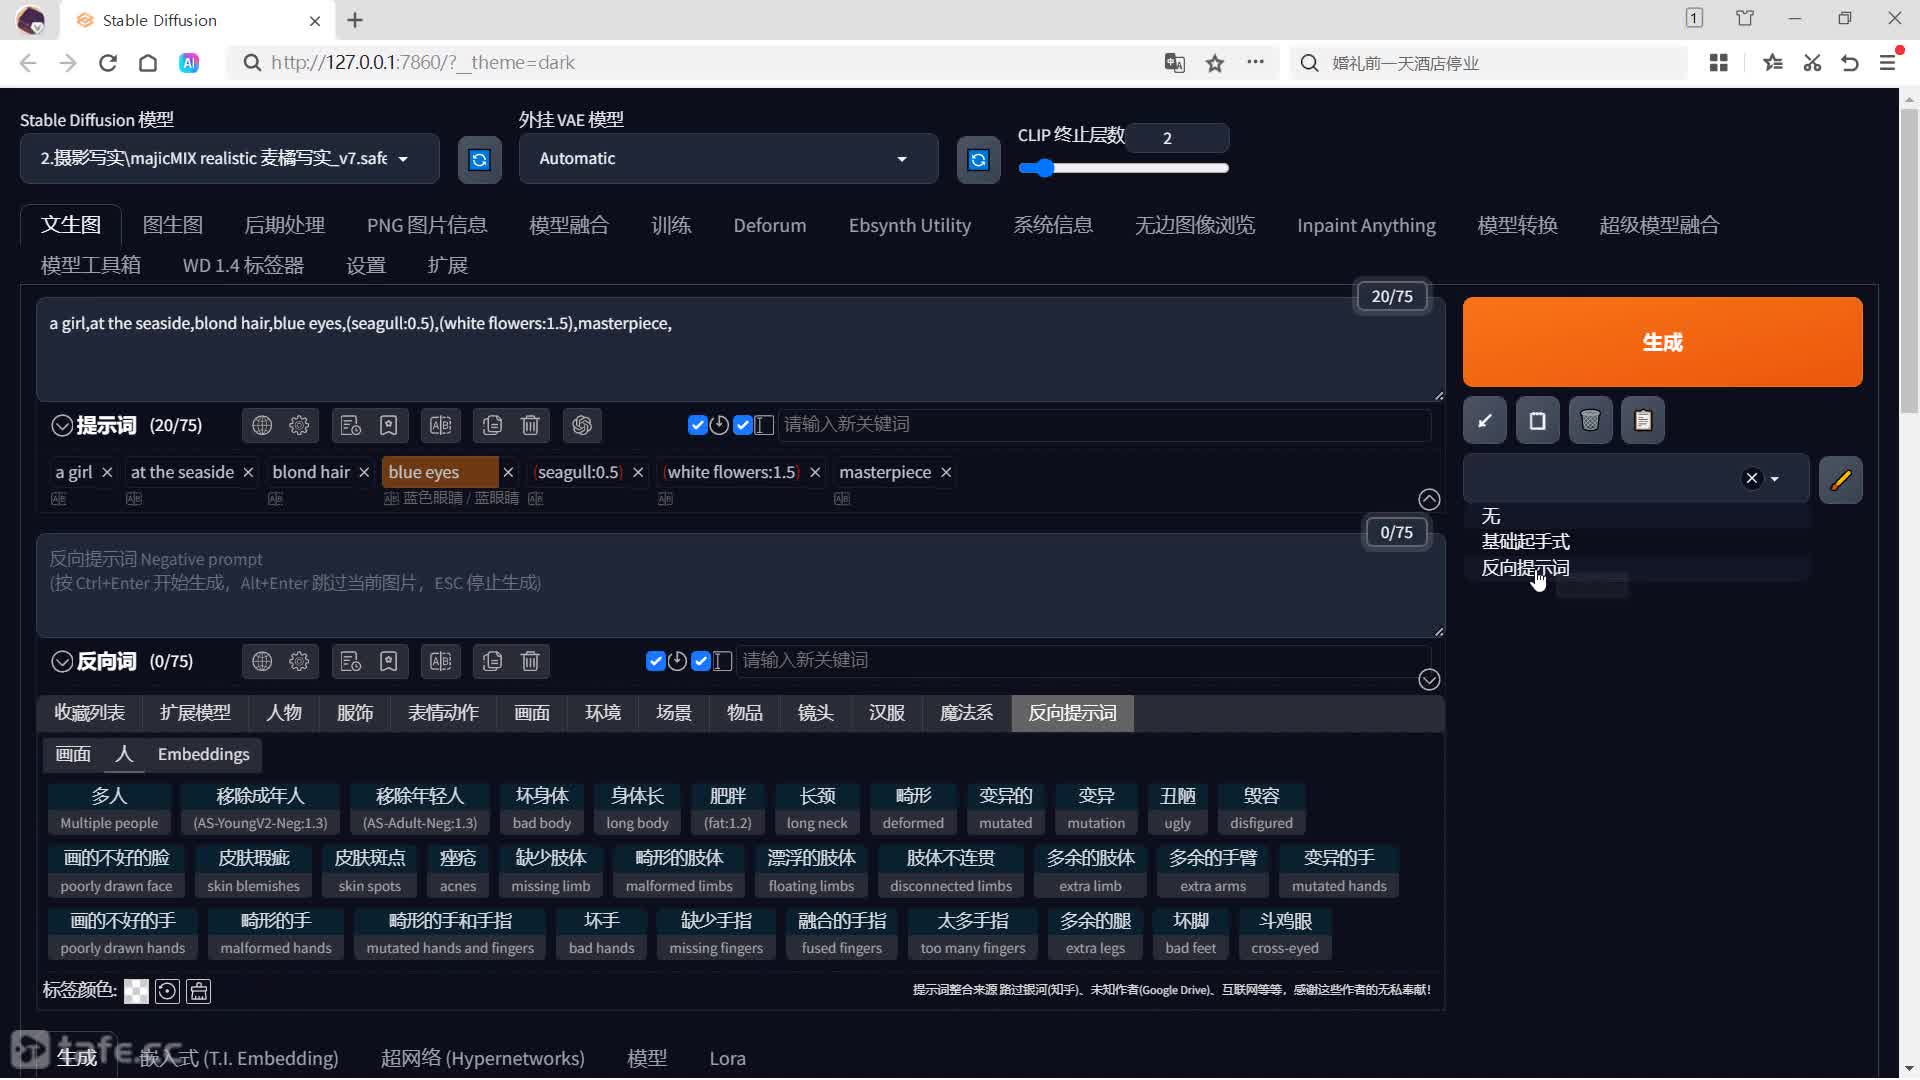The width and height of the screenshot is (1920, 1080).
Task: Refresh the VAE model list
Action: pos(979,160)
